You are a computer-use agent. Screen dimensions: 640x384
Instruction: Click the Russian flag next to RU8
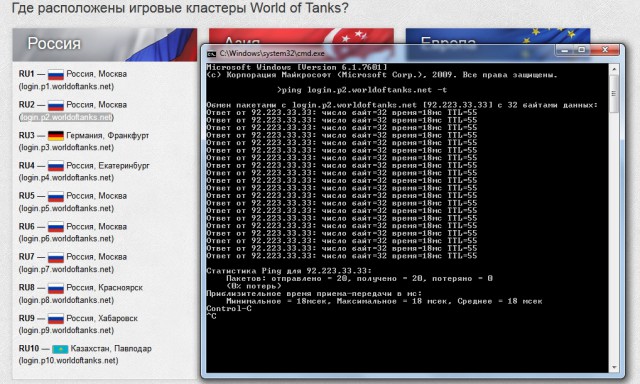pos(56,288)
